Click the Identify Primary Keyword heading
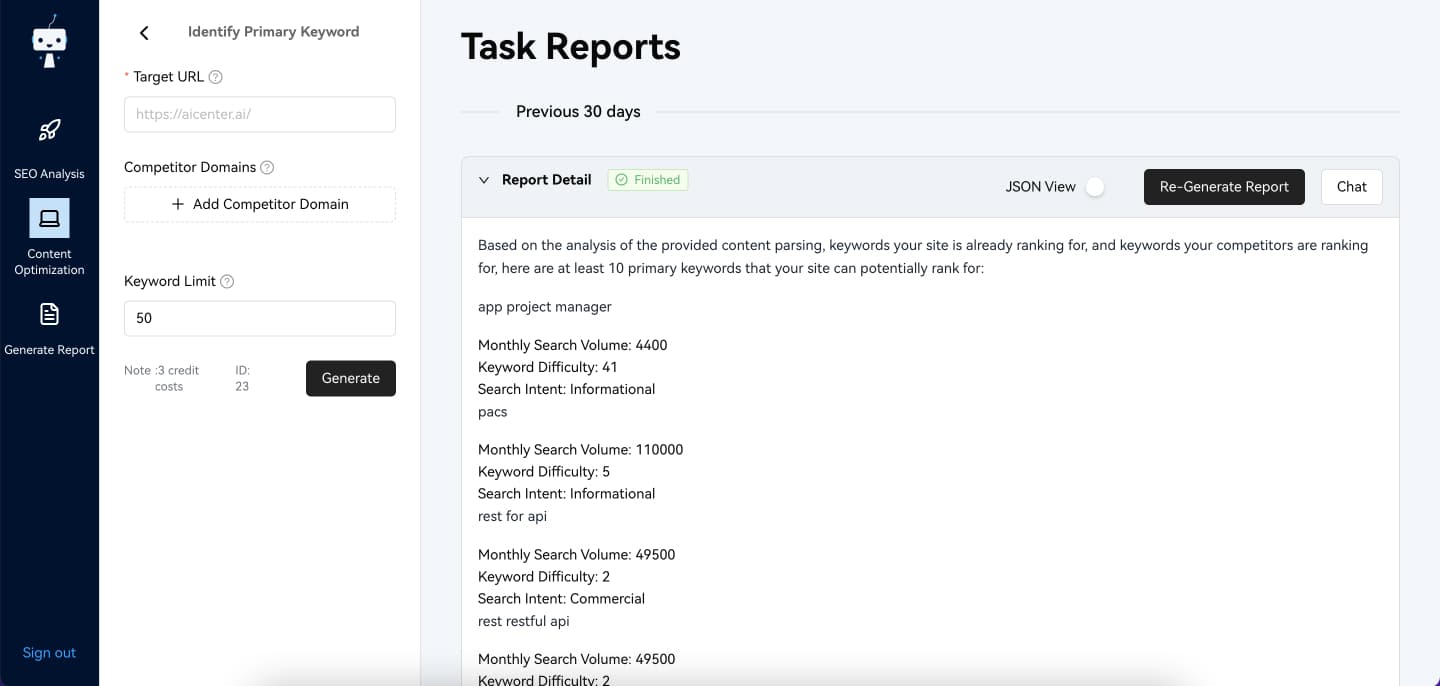 tap(273, 32)
